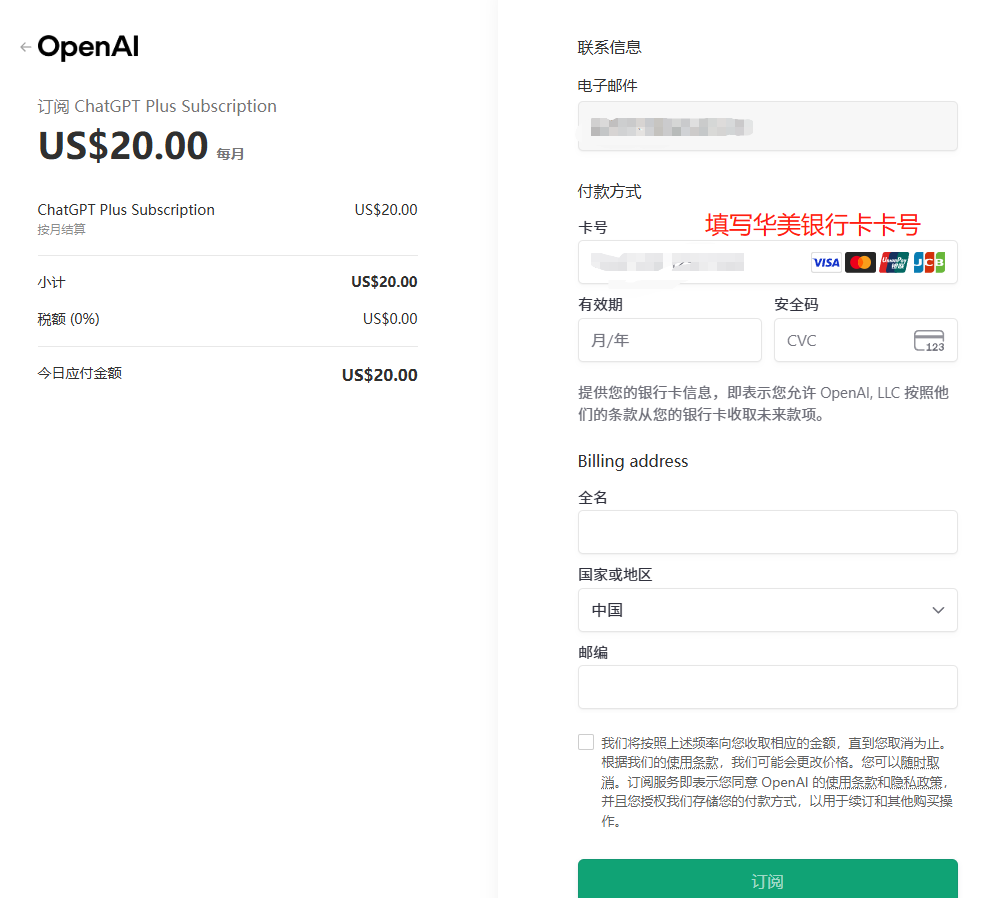Click the JCB card icon

[x=929, y=262]
